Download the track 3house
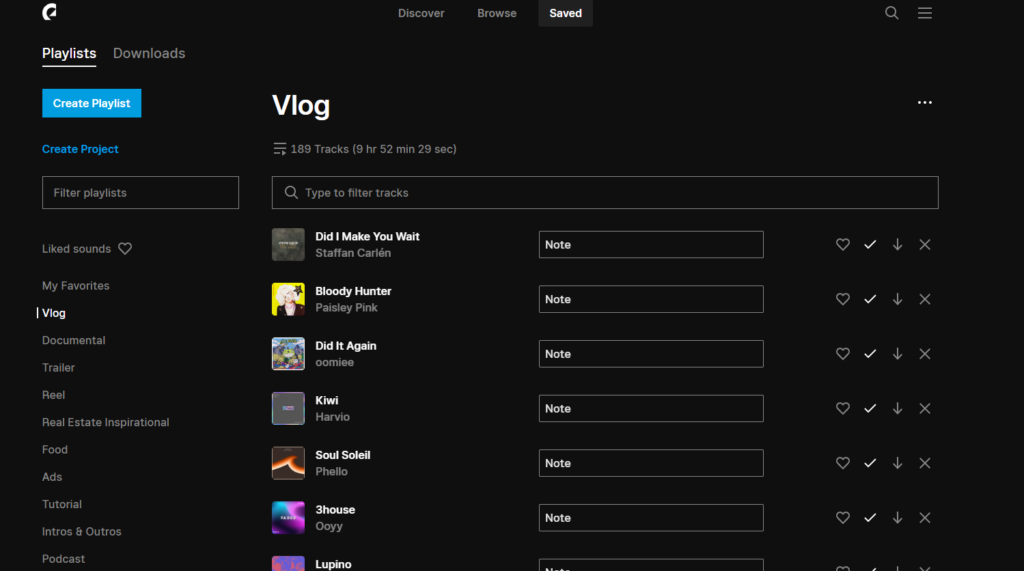Viewport: 1024px width, 571px height. 897,517
